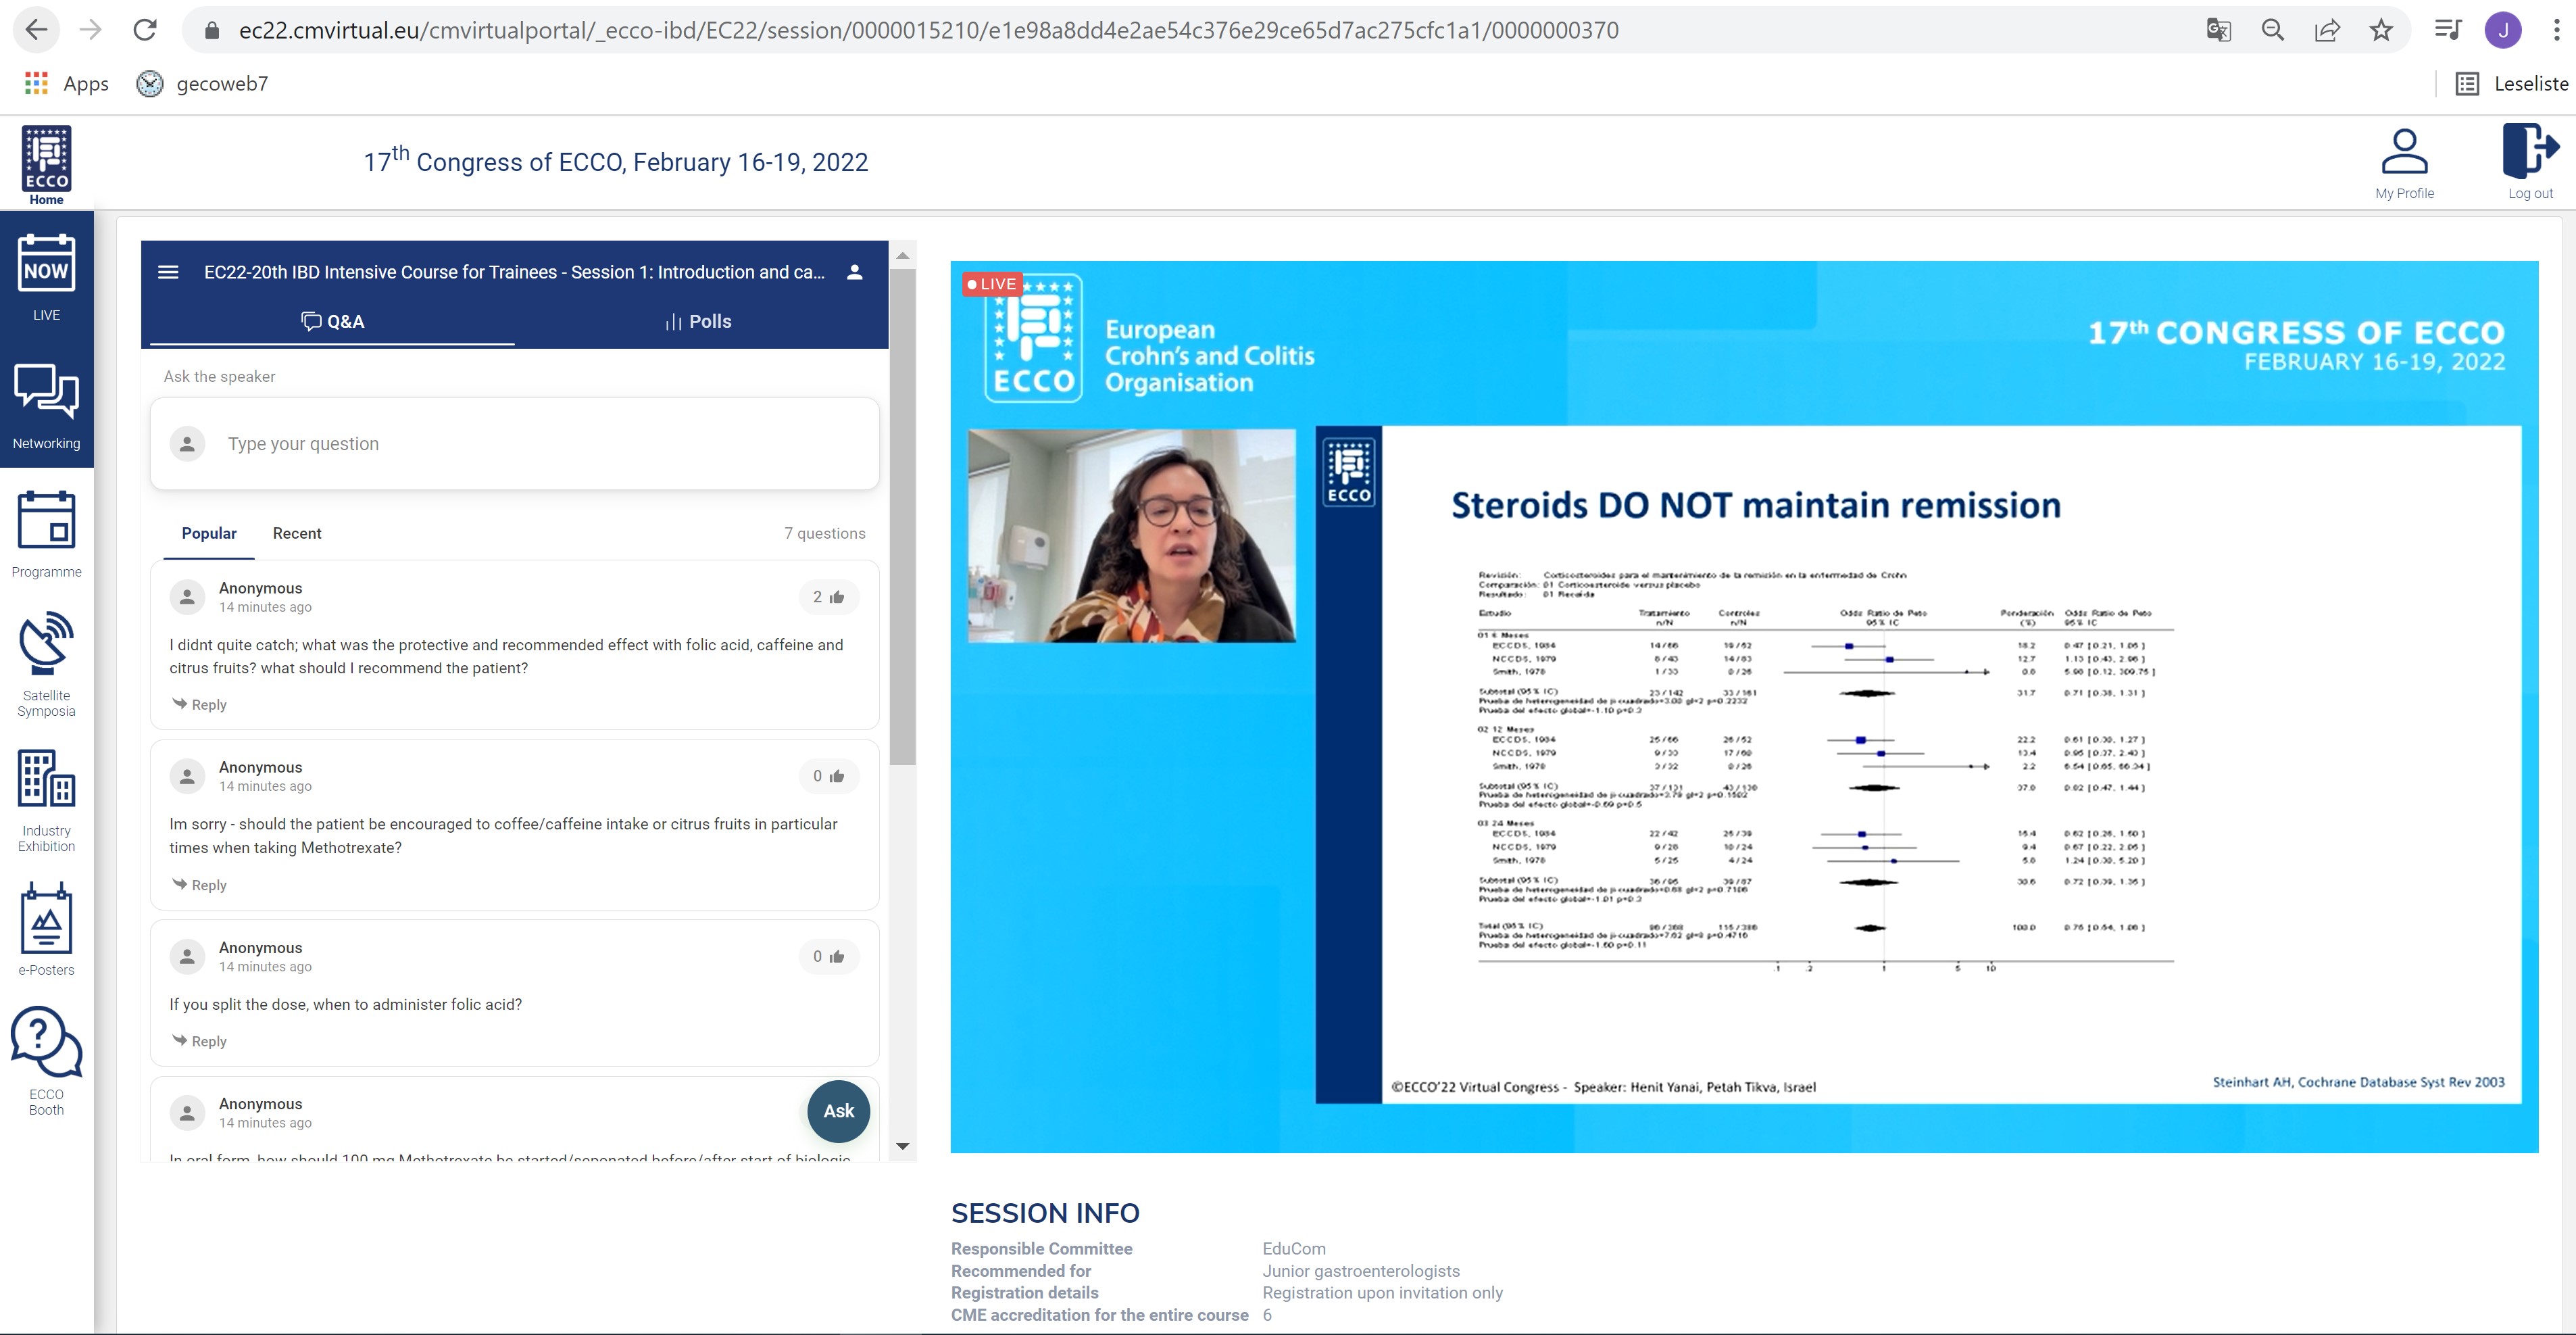Click the round Ask button
The image size is (2576, 1335).
[x=838, y=1111]
